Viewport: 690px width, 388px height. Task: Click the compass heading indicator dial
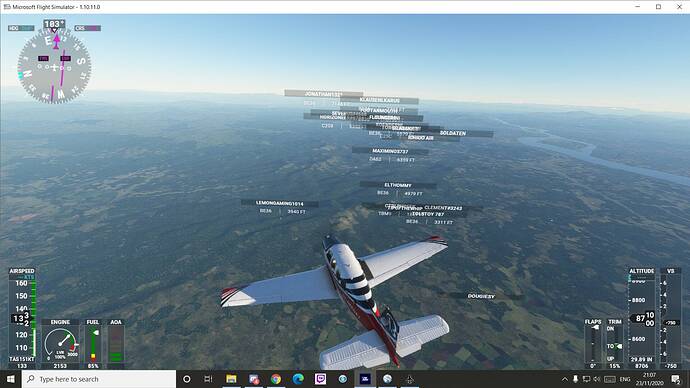pyautogui.click(x=54, y=67)
